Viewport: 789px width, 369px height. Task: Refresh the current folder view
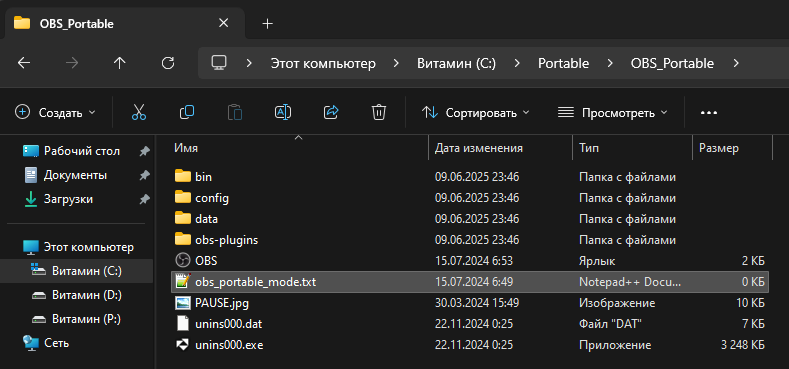tap(168, 63)
